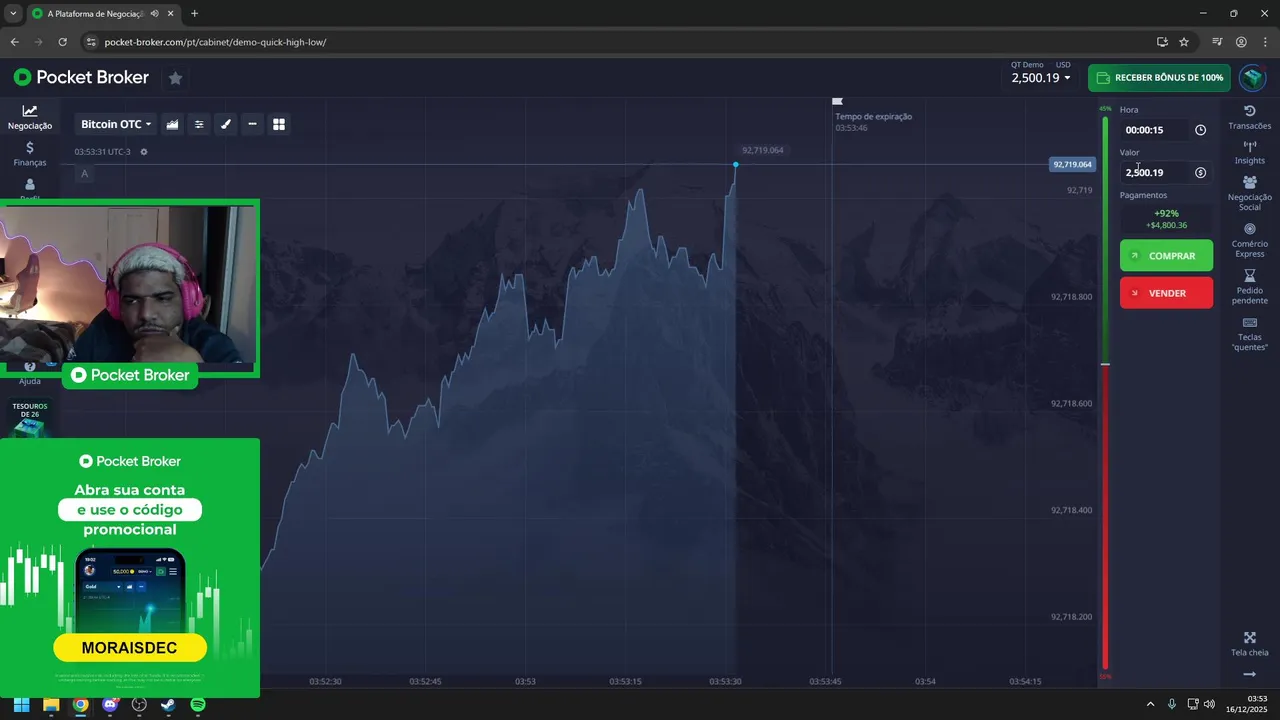Screen dimensions: 1280x720
Task: Click the horizontal line tool icon
Action: click(252, 124)
